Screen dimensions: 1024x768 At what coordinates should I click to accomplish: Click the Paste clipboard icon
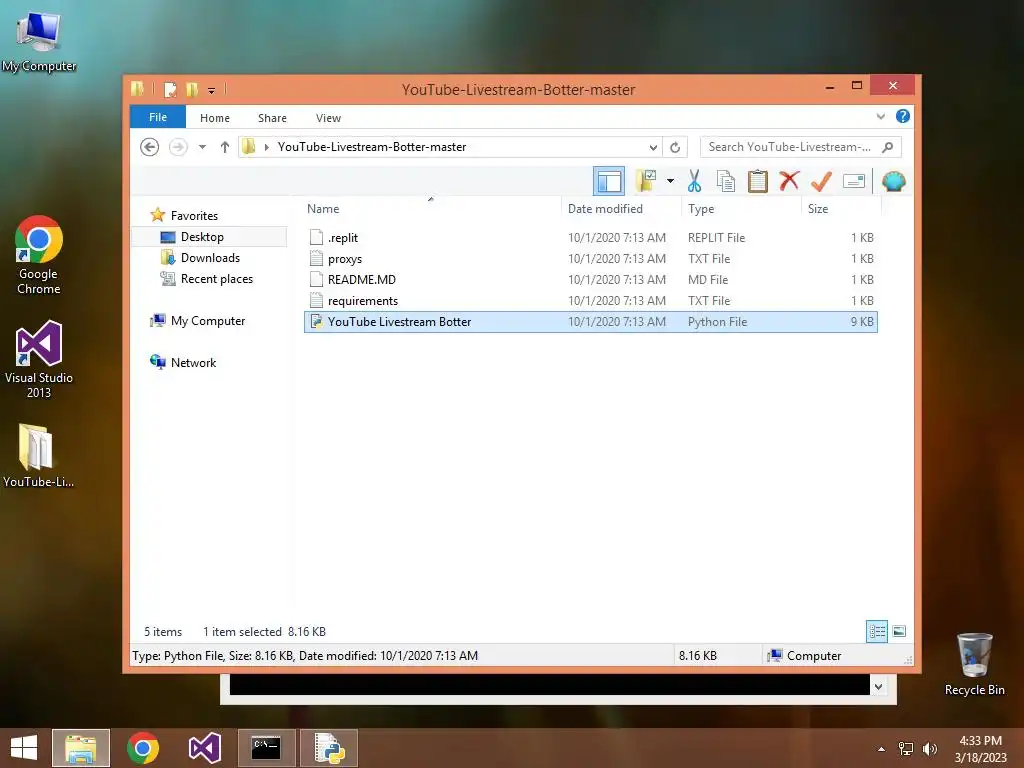[x=758, y=181]
